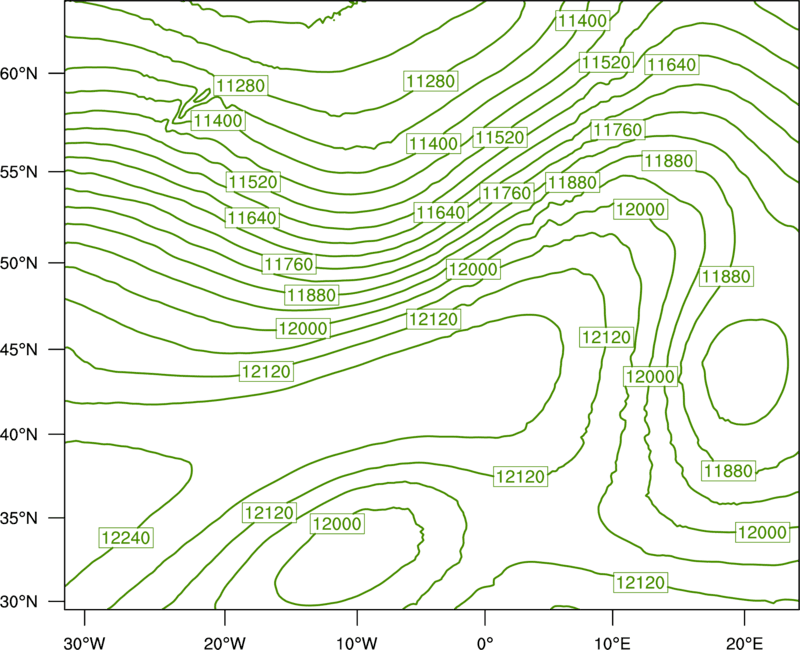Click the 50°N latitude tick label
This screenshot has width=800, height=650.
click(19, 264)
